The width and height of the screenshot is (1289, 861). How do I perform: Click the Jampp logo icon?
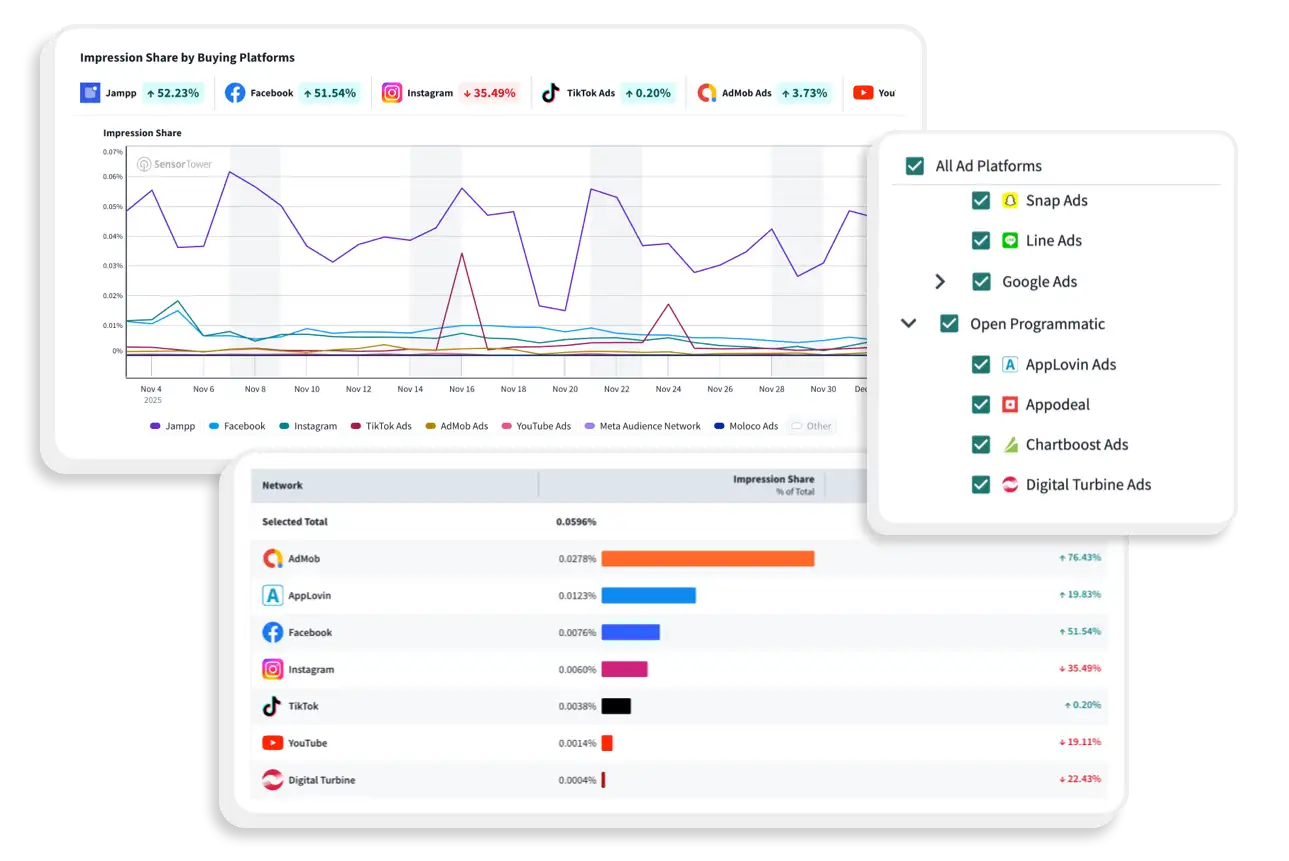pos(91,93)
